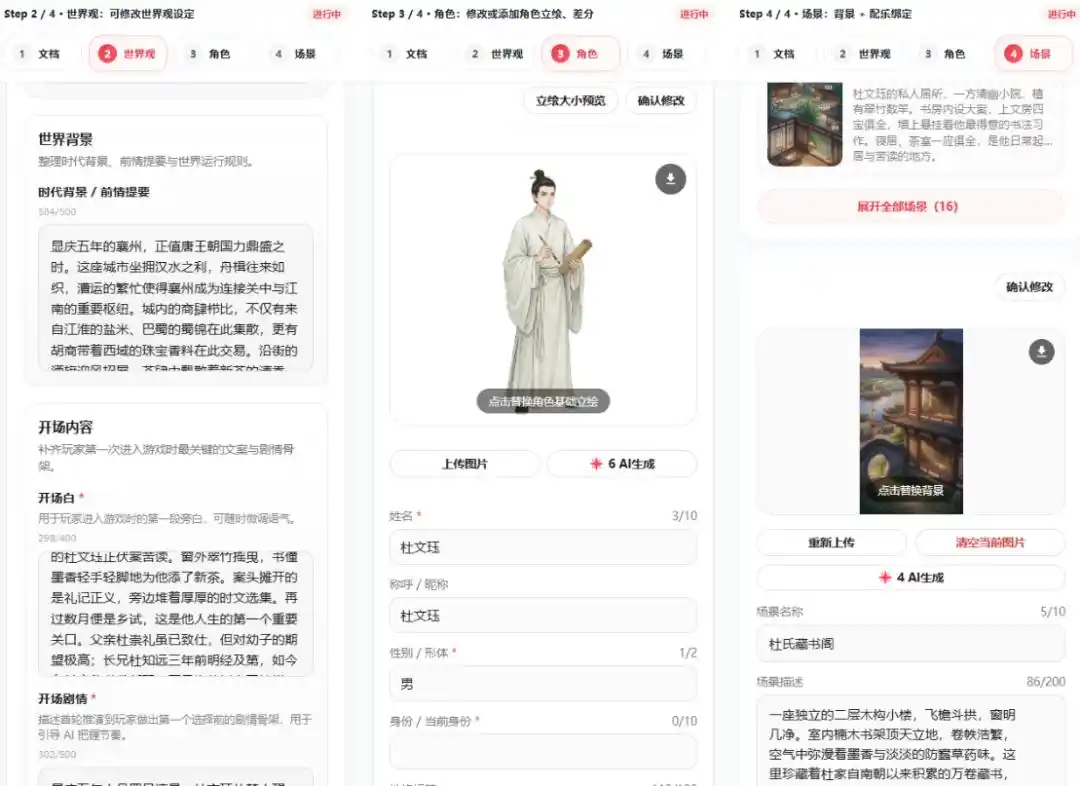Image resolution: width=1080 pixels, height=786 pixels.
Task: Click sparkle icon on 4 AI生成 button
Action: (x=885, y=577)
